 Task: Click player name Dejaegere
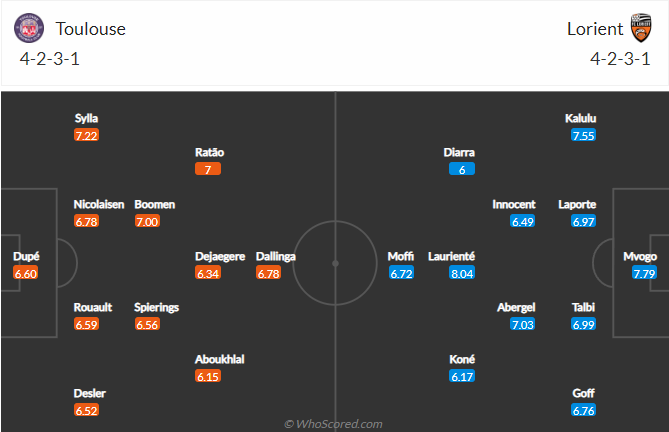[x=220, y=256]
